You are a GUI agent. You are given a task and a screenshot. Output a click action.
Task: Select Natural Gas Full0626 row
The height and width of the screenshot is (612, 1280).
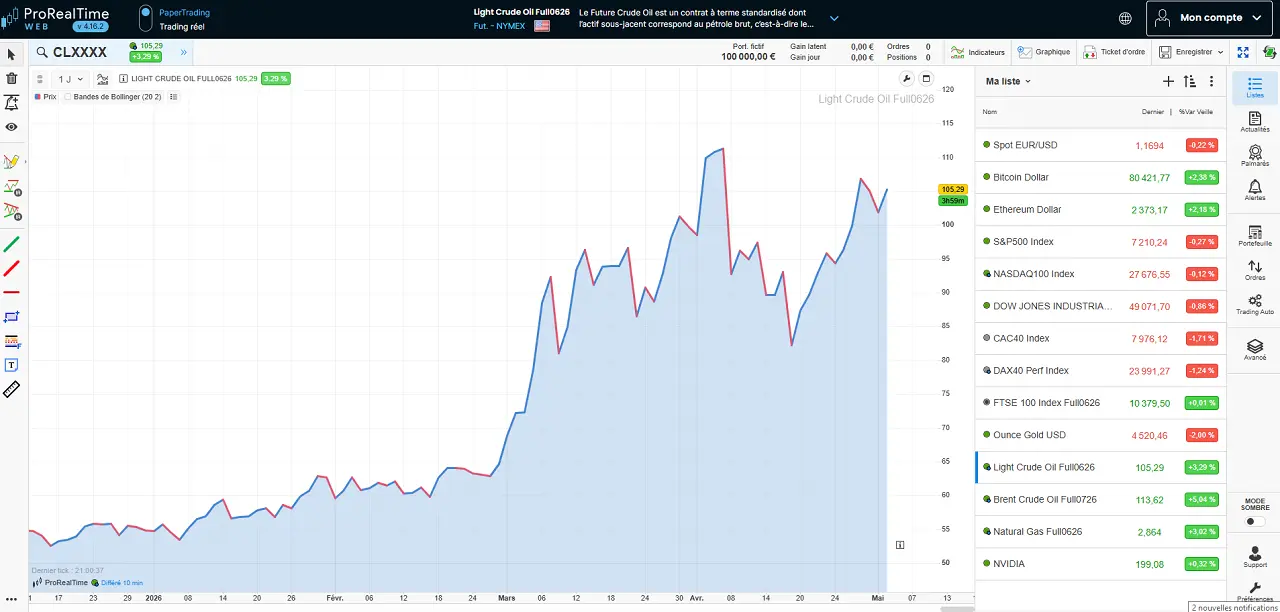pos(1100,531)
